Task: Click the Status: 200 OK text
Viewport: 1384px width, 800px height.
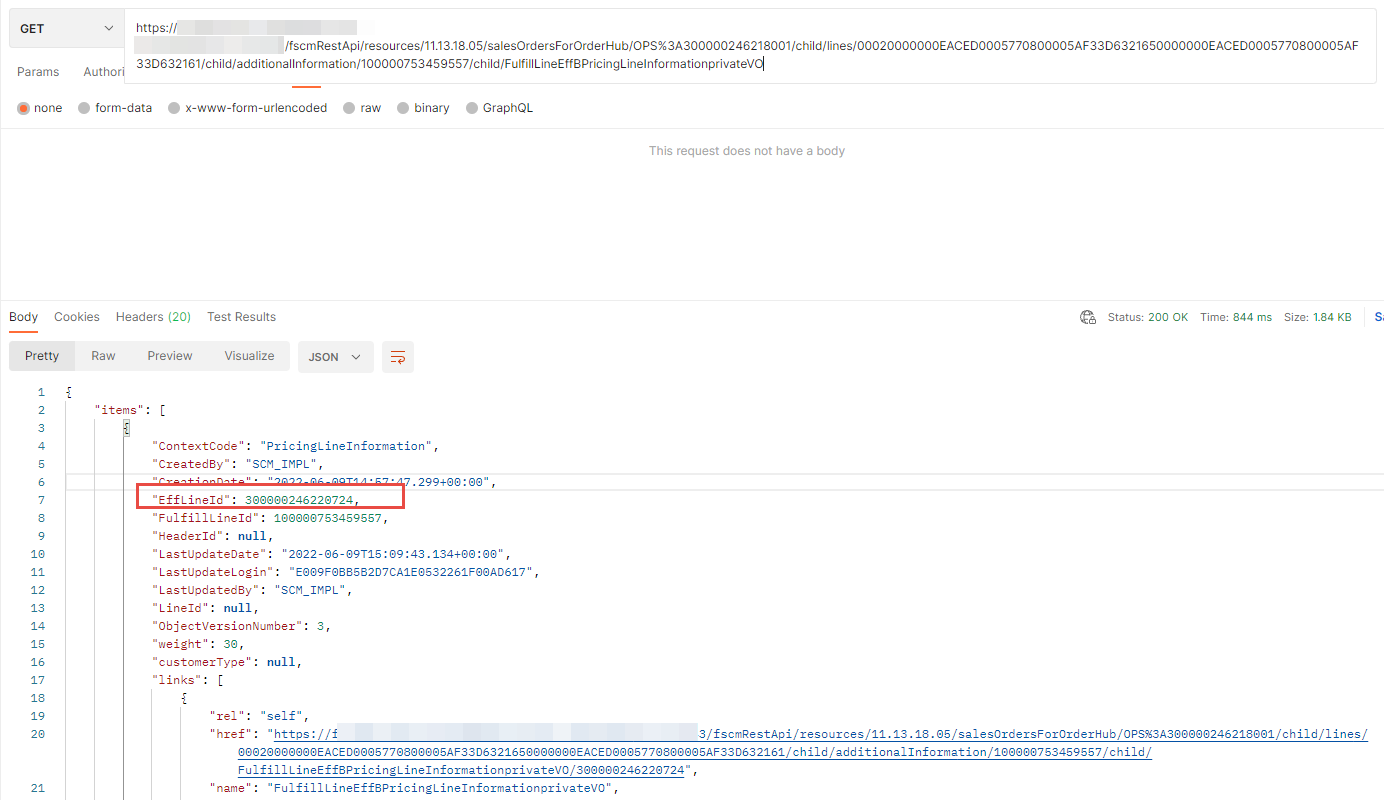Action: (1148, 317)
